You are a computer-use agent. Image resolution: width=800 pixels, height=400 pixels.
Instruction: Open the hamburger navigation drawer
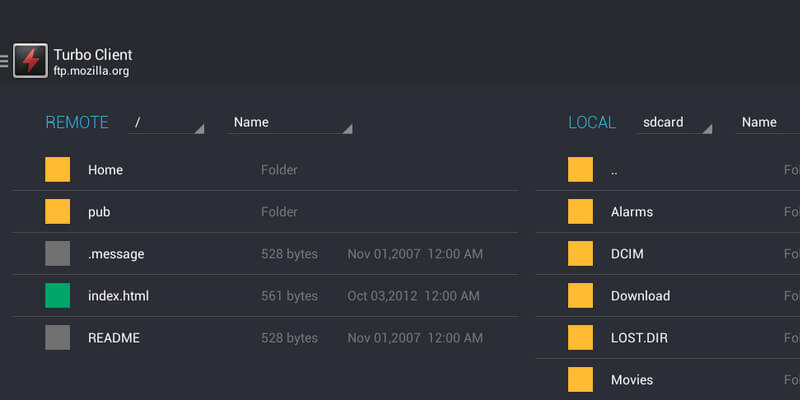[x=5, y=61]
